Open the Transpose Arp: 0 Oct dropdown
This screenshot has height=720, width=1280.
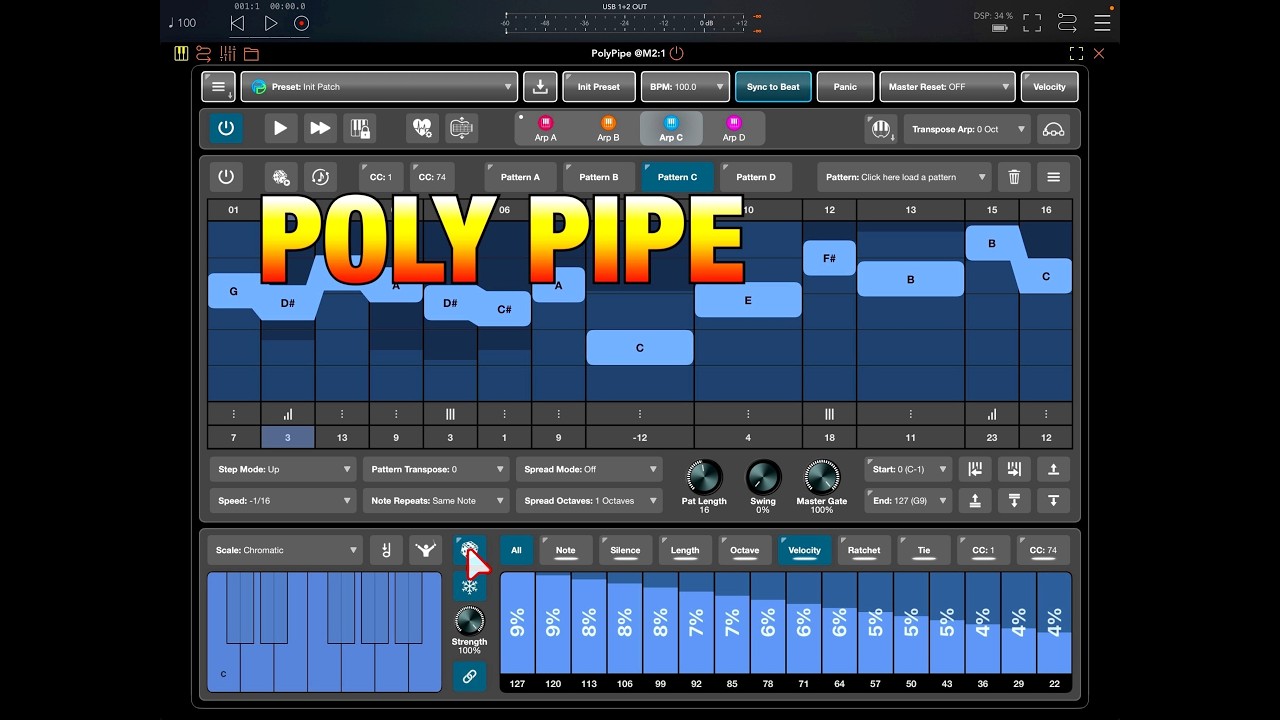click(967, 129)
